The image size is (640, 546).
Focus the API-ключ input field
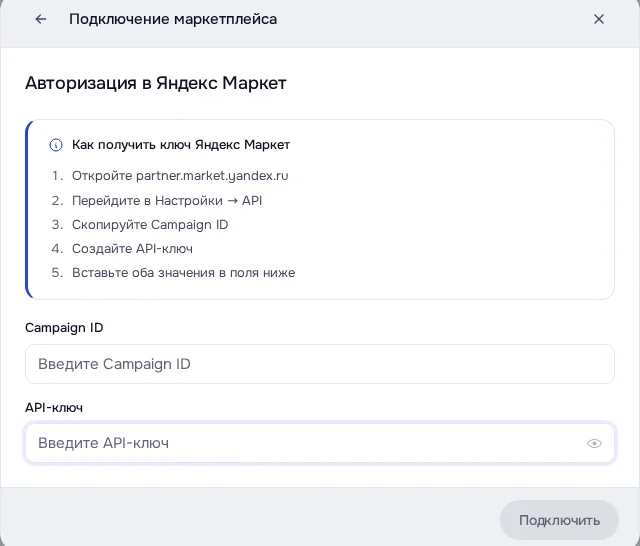click(320, 443)
